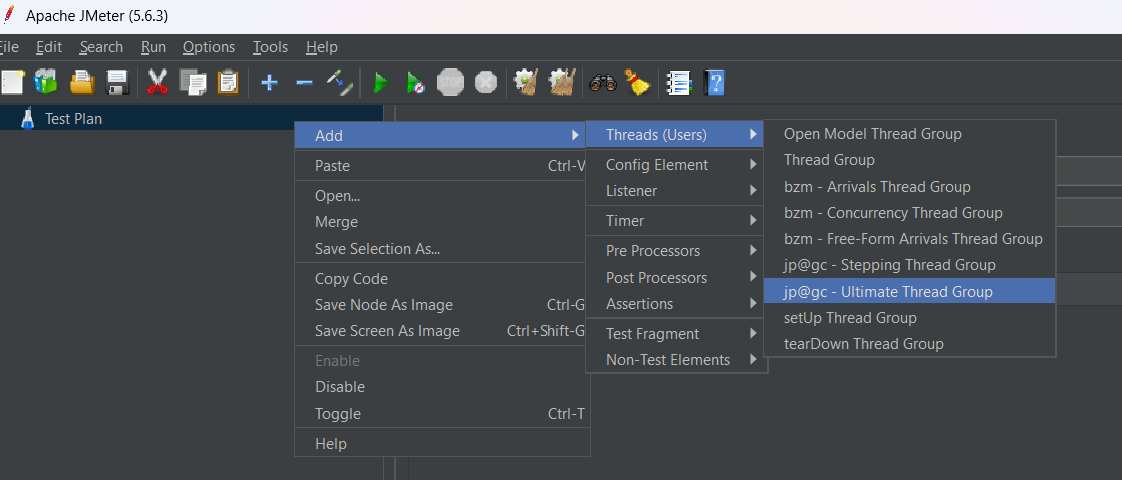Select the Test Plan tree node

point(73,119)
